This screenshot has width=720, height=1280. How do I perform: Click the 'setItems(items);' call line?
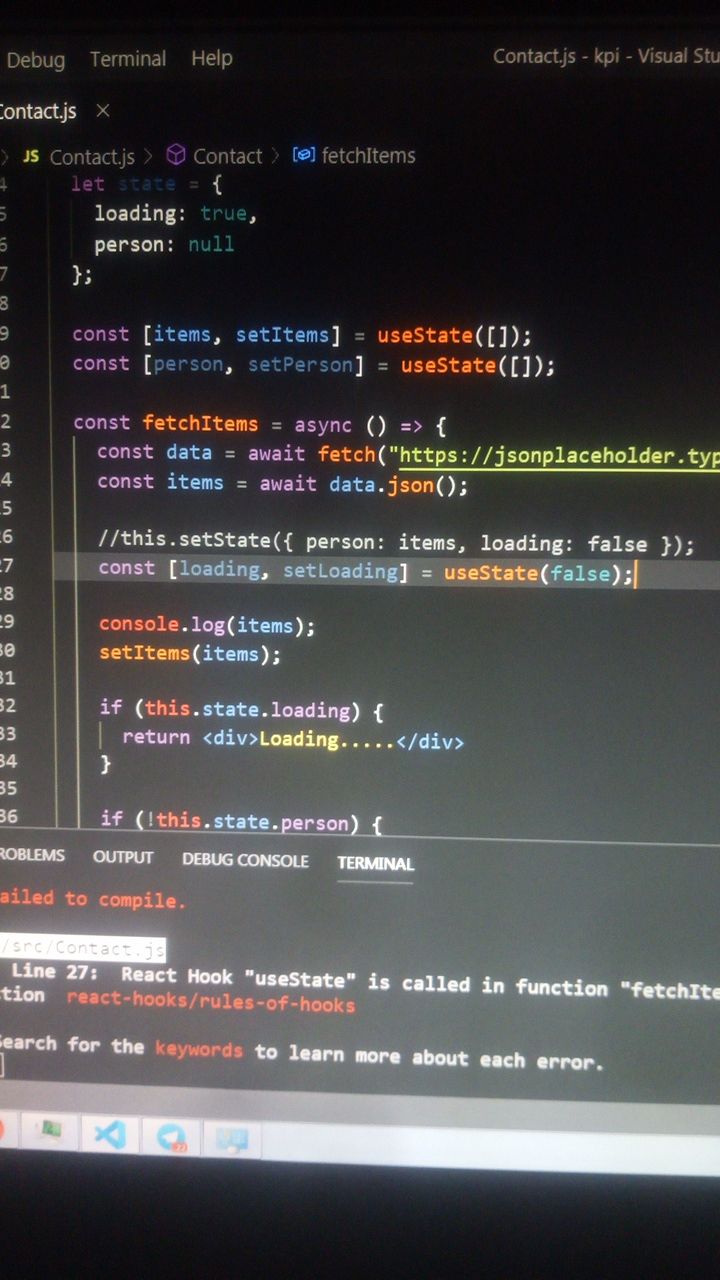190,654
